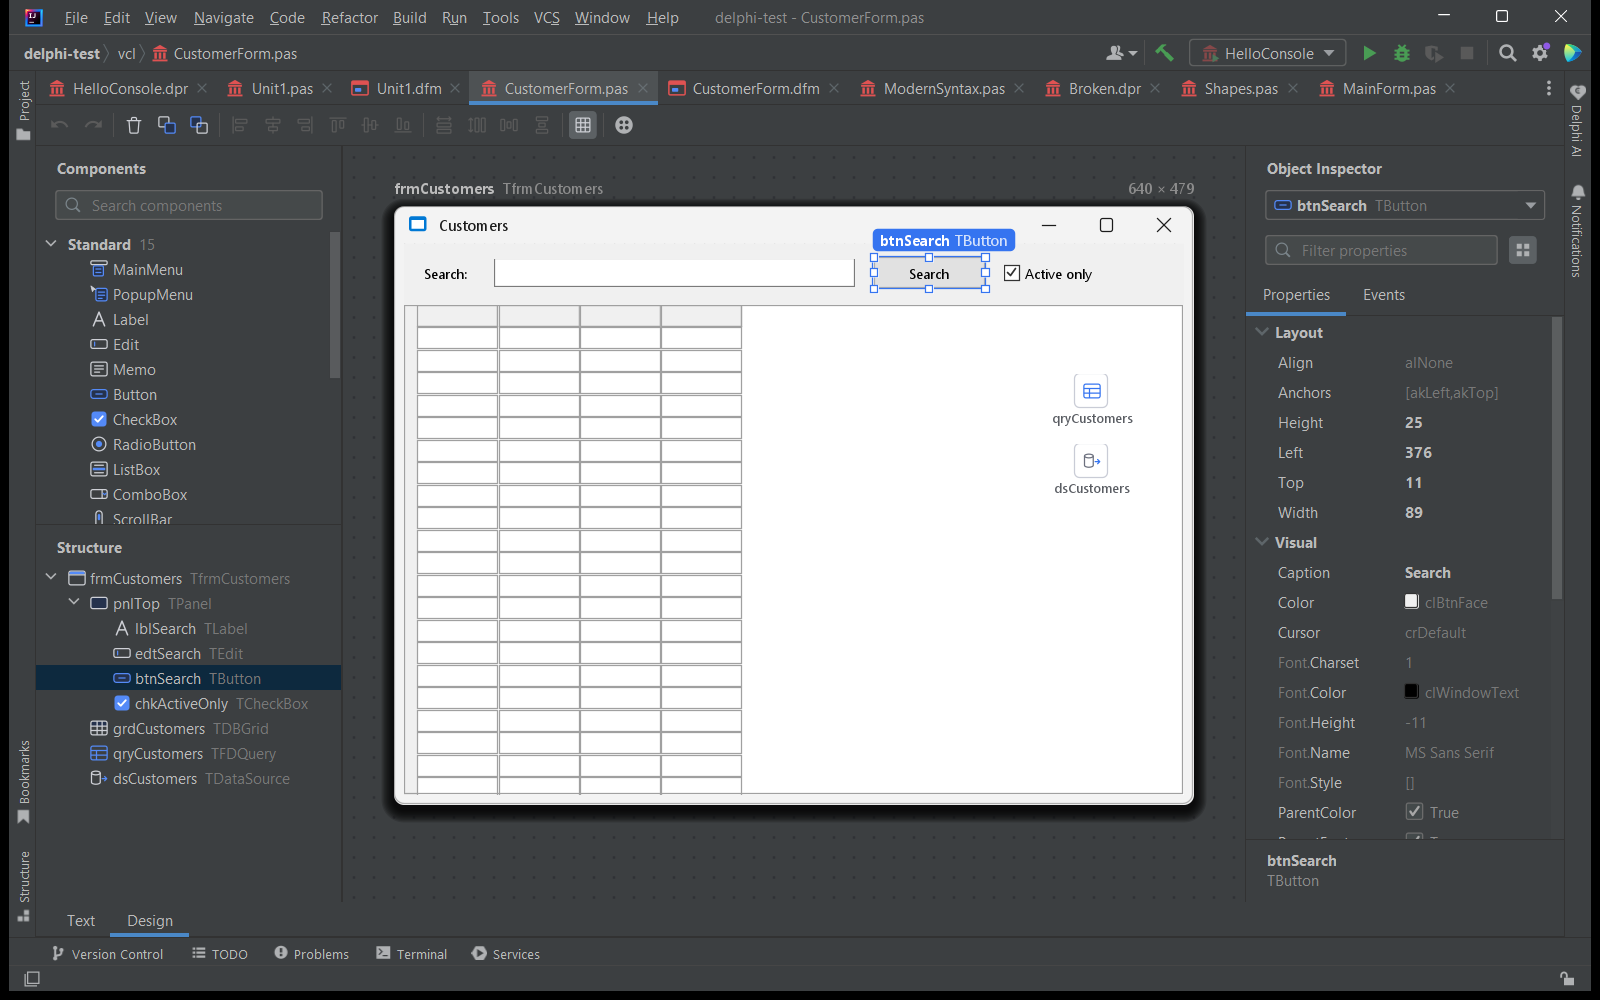Open tab options three-dot menu
The height and width of the screenshot is (1000, 1600).
point(1549,88)
